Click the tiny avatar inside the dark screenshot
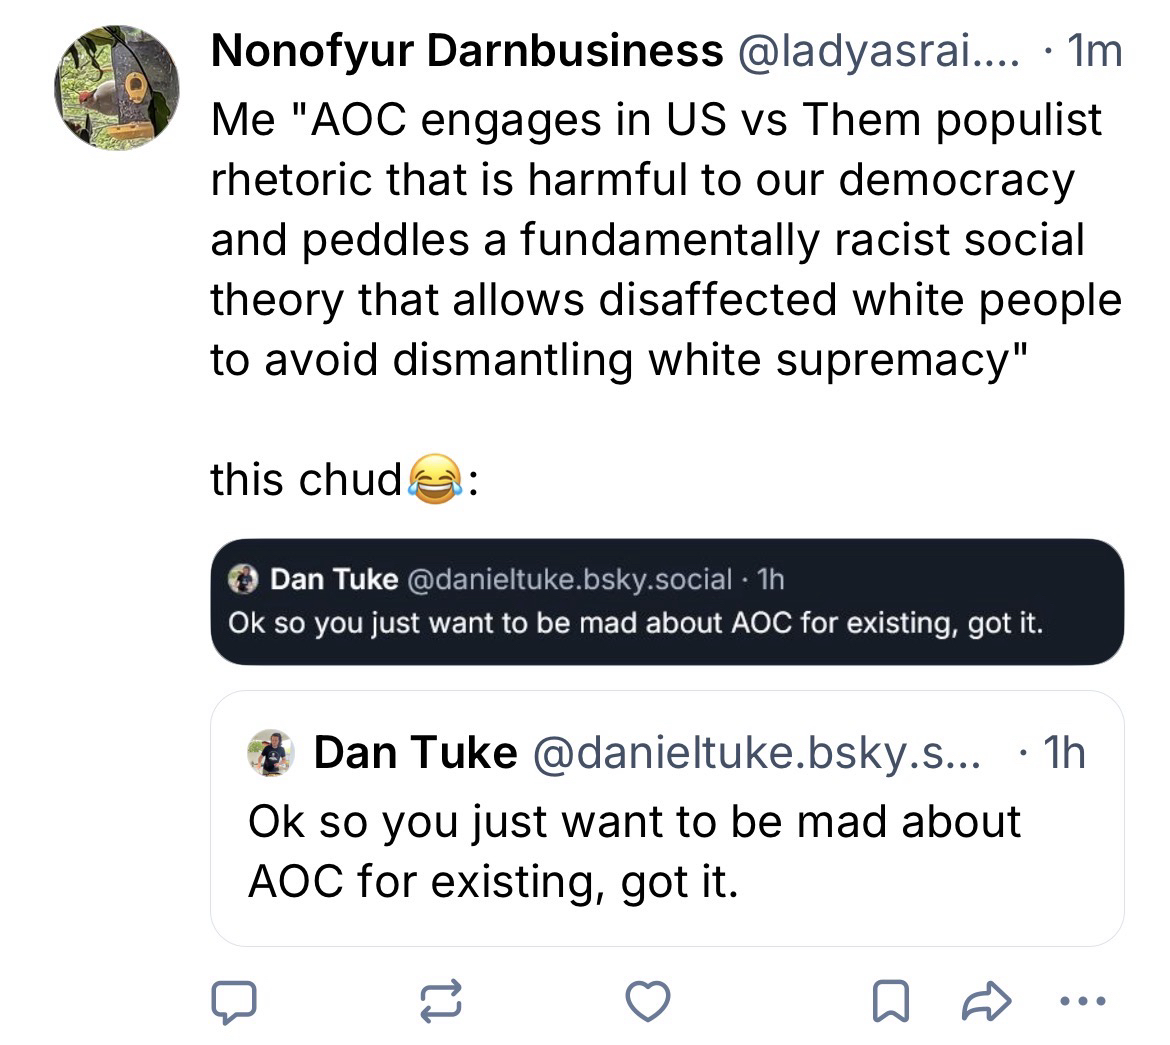The image size is (1170, 1045). (242, 578)
